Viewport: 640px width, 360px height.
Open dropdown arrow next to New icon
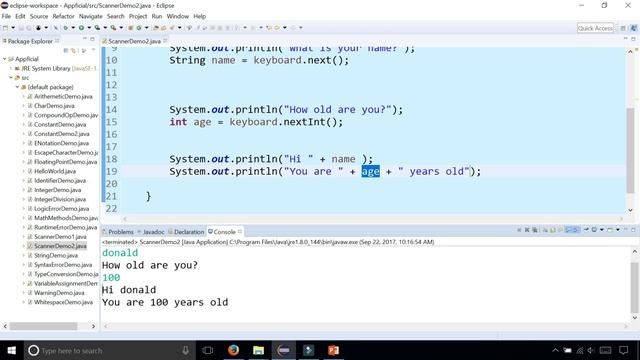coord(13,28)
